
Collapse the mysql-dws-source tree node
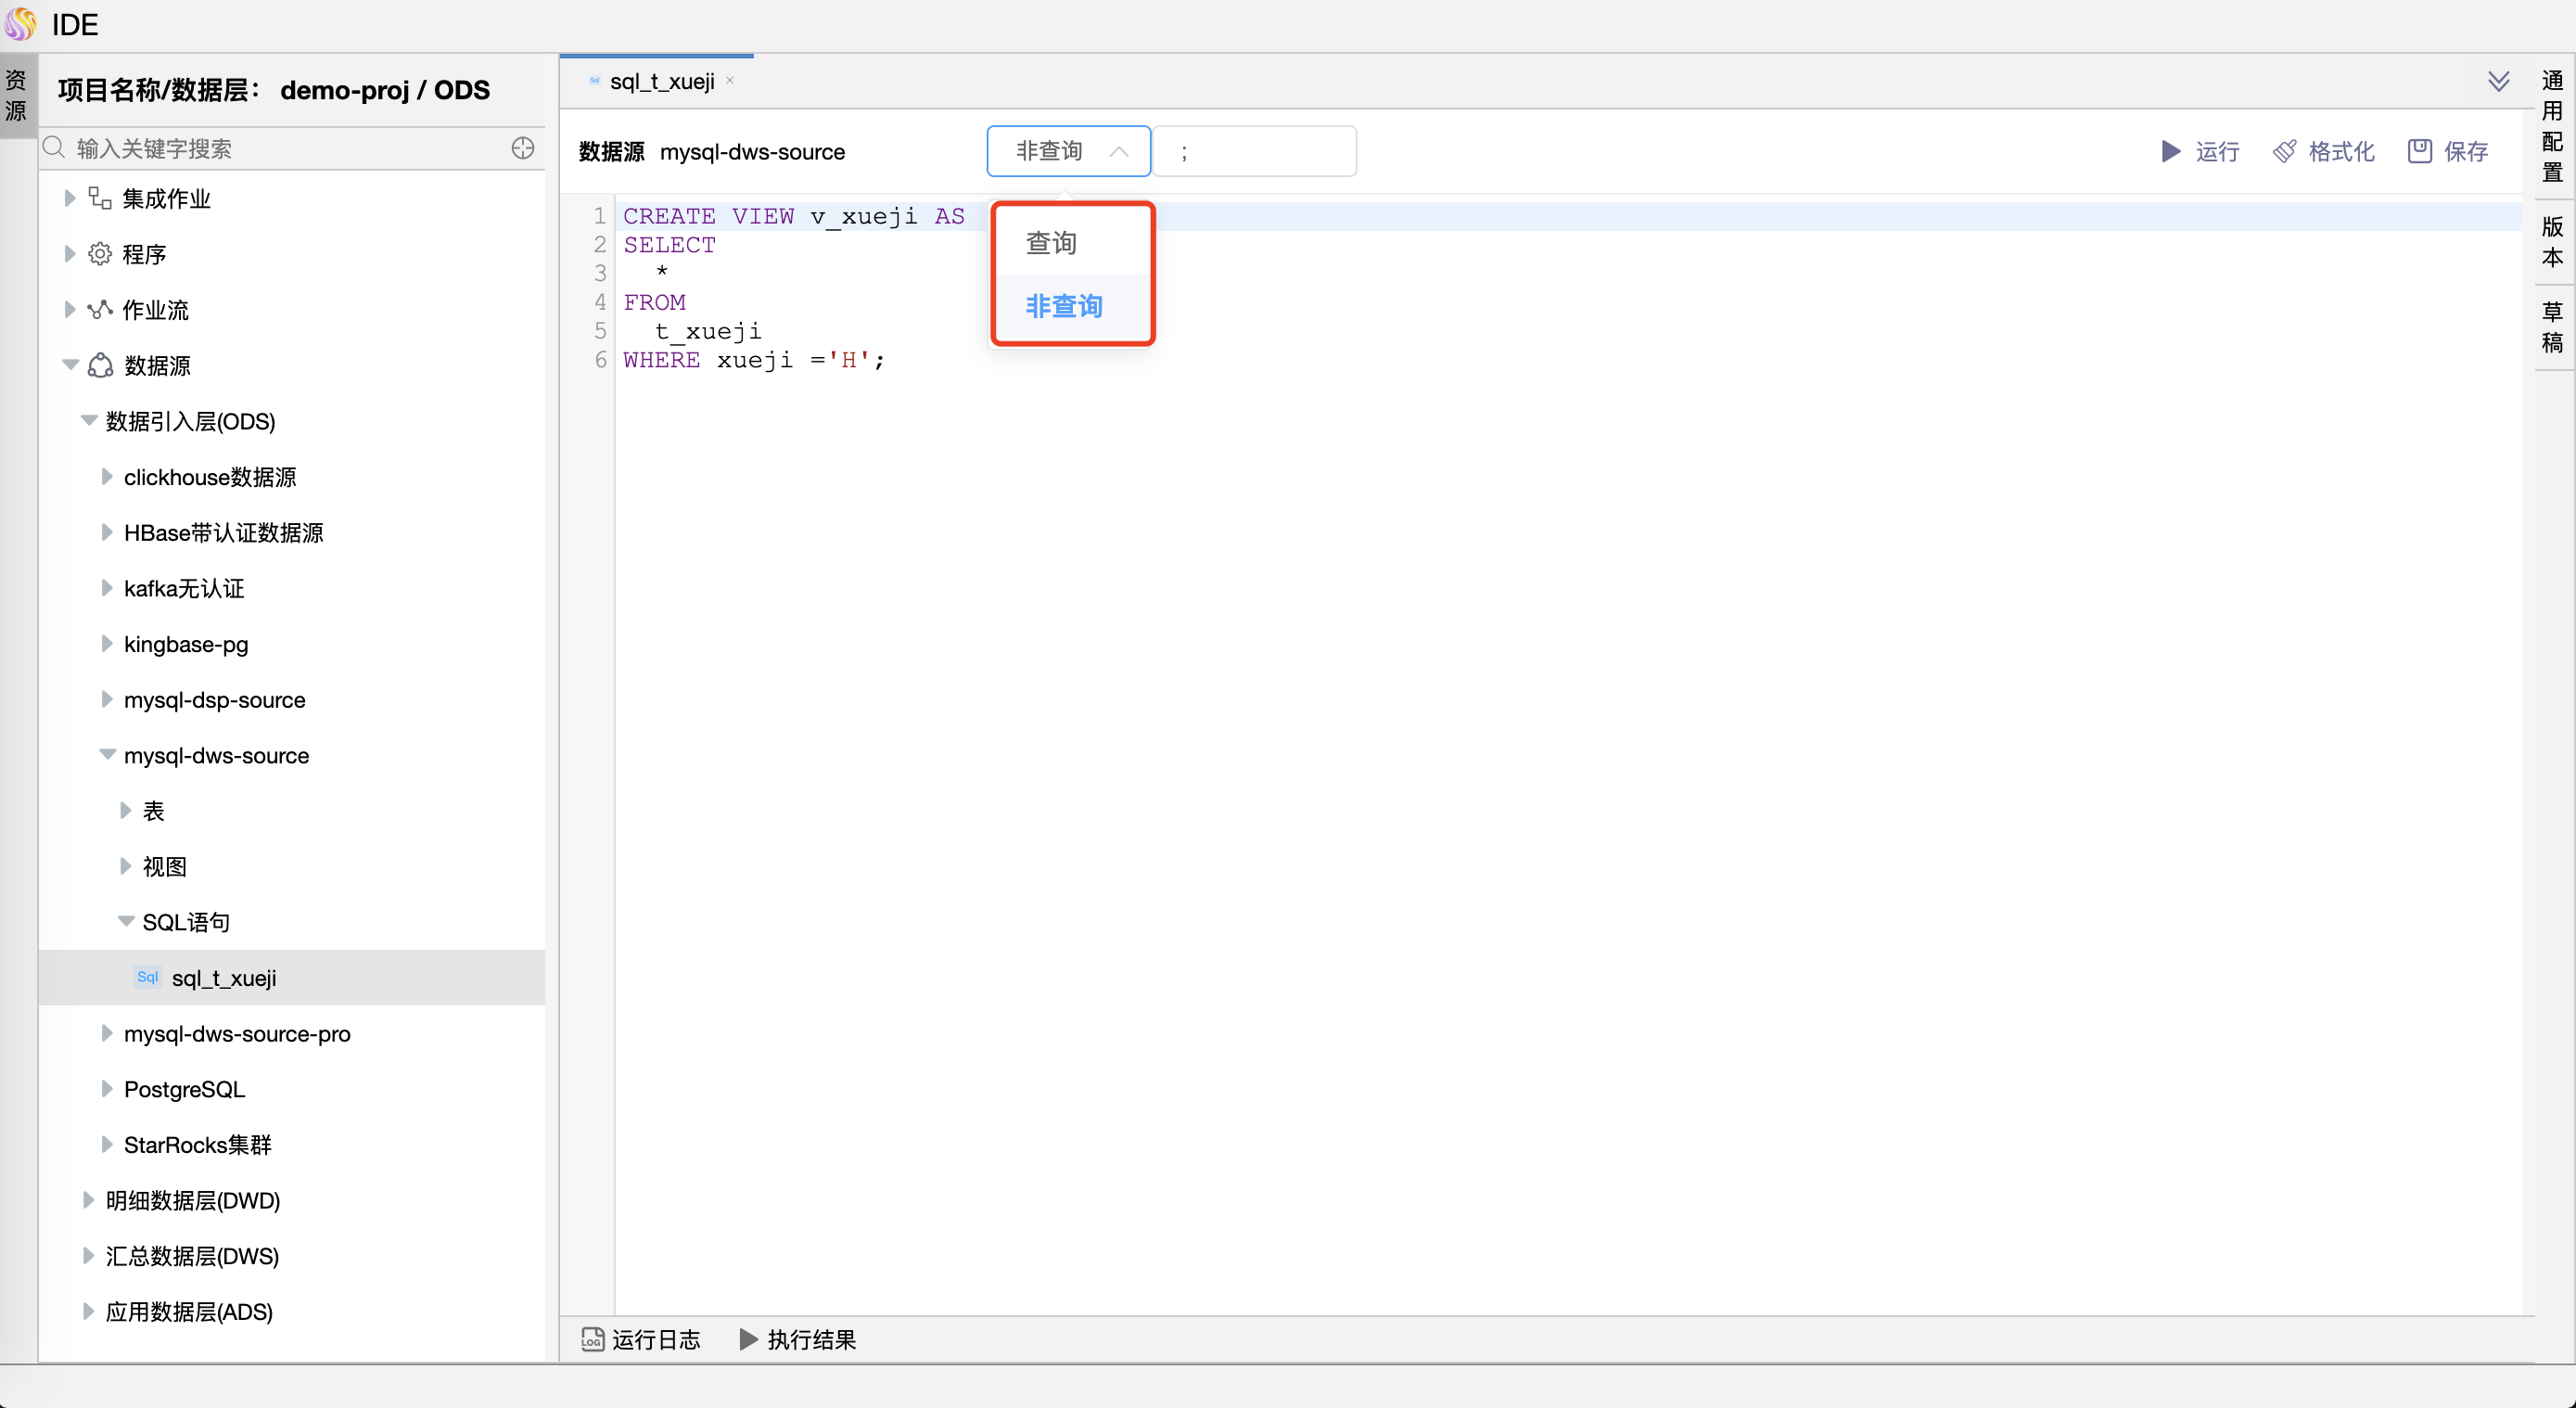(x=107, y=755)
